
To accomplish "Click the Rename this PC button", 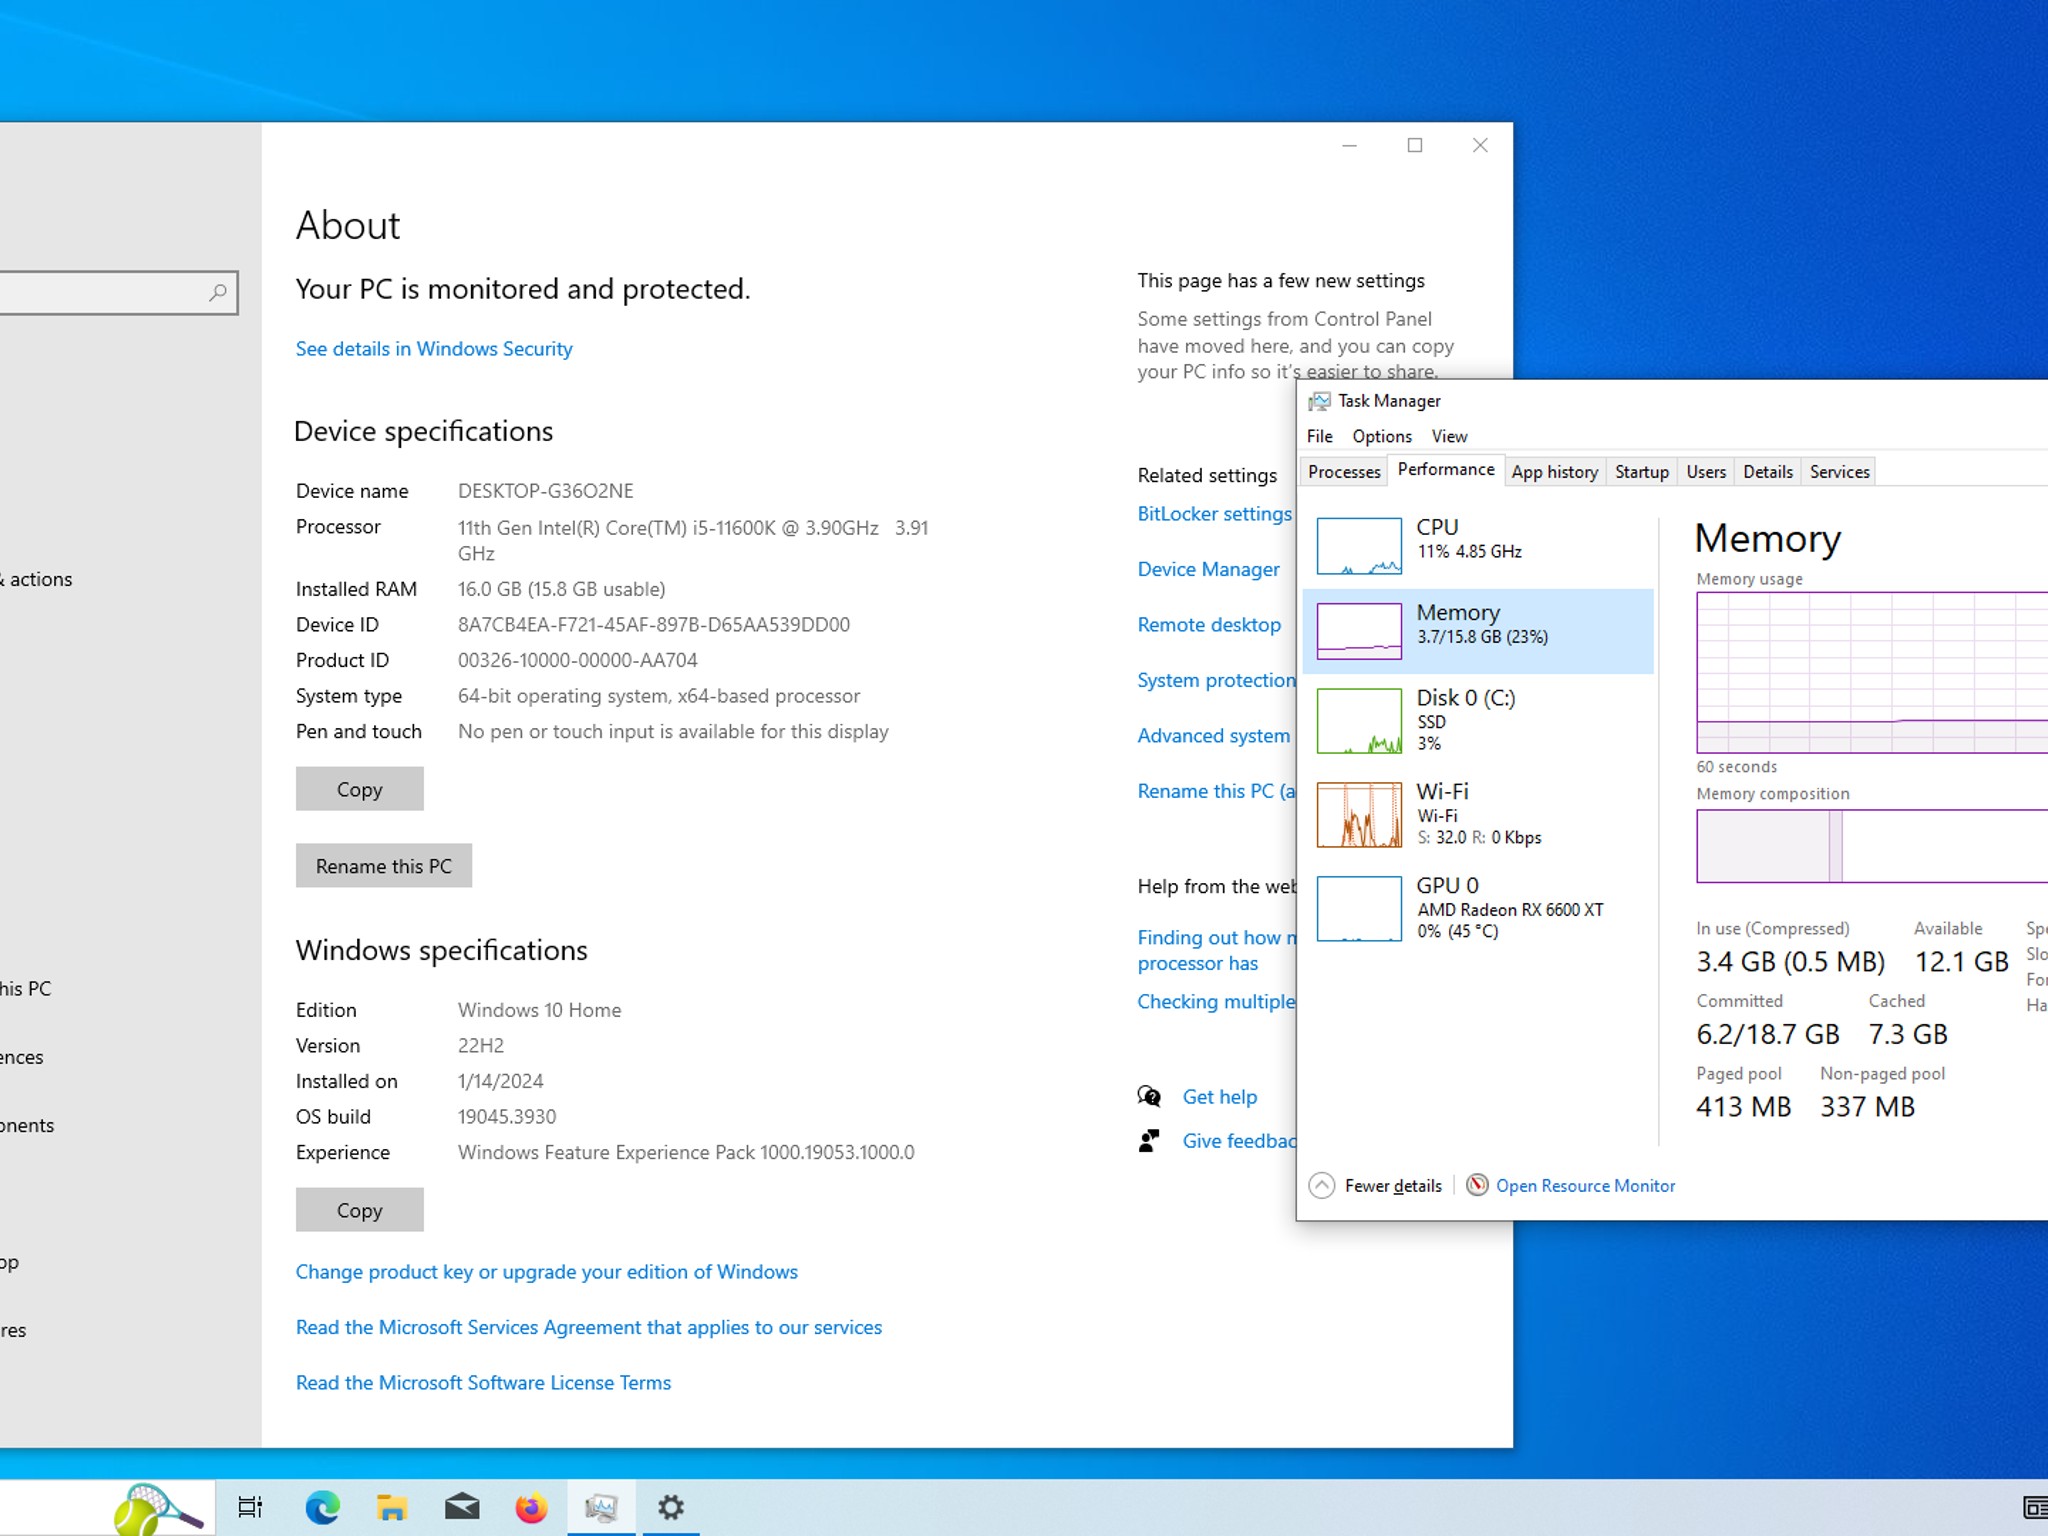I will (x=383, y=866).
